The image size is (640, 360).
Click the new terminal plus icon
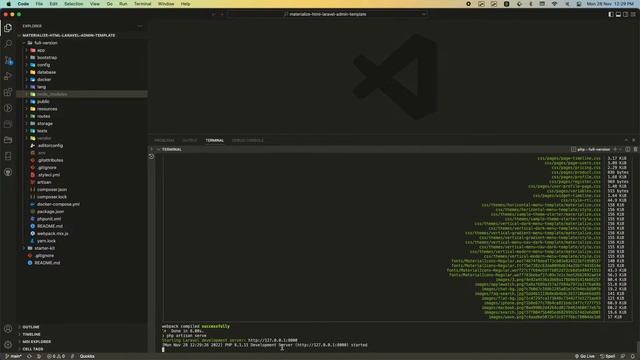[x=615, y=149]
